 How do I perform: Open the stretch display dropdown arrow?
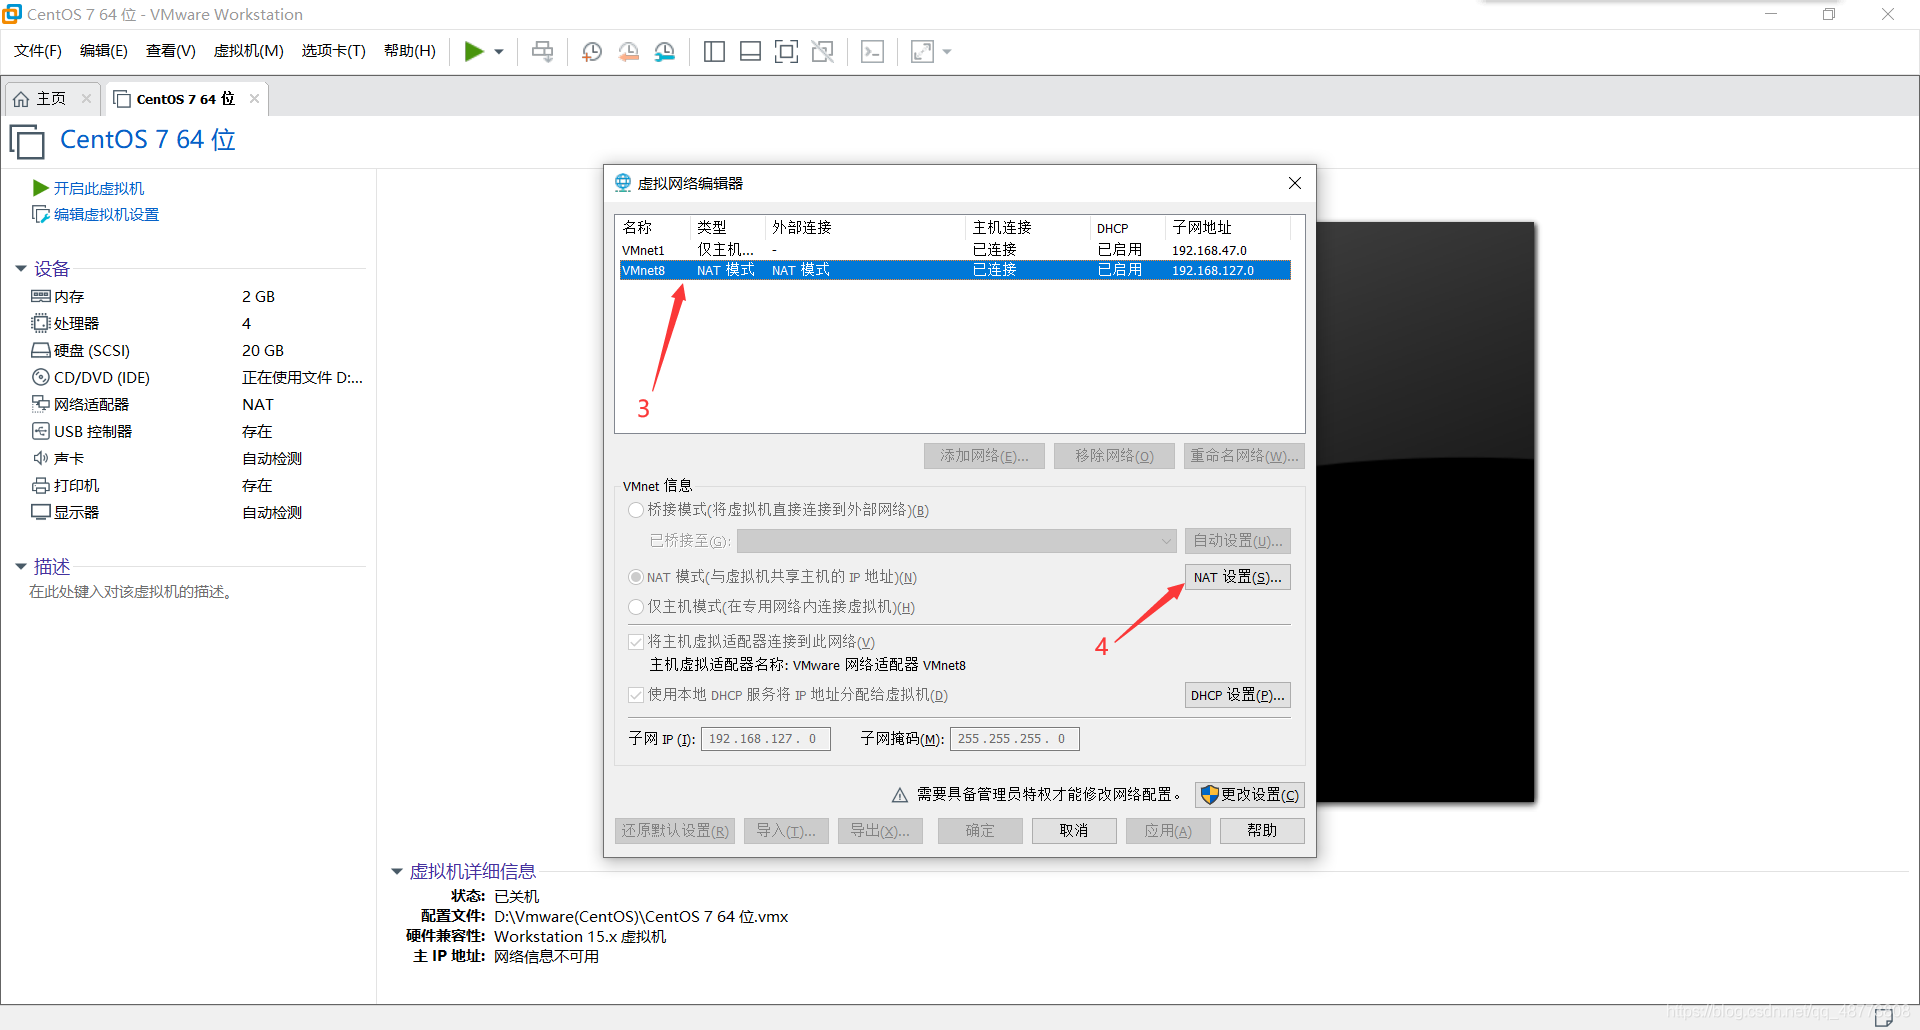point(947,52)
